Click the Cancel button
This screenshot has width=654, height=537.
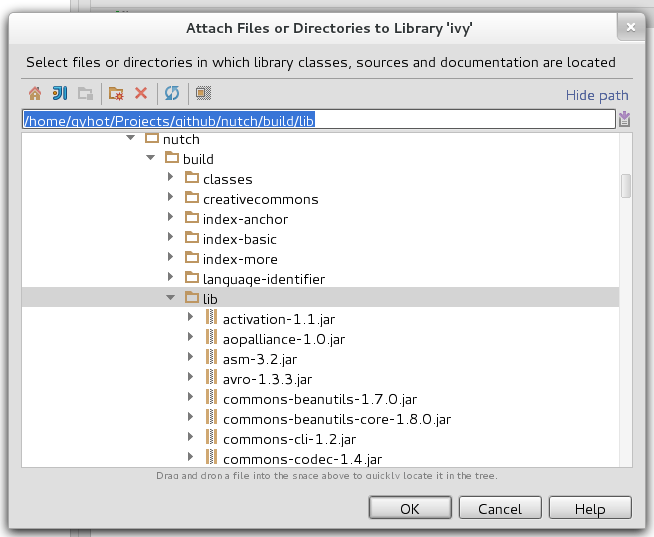(500, 508)
